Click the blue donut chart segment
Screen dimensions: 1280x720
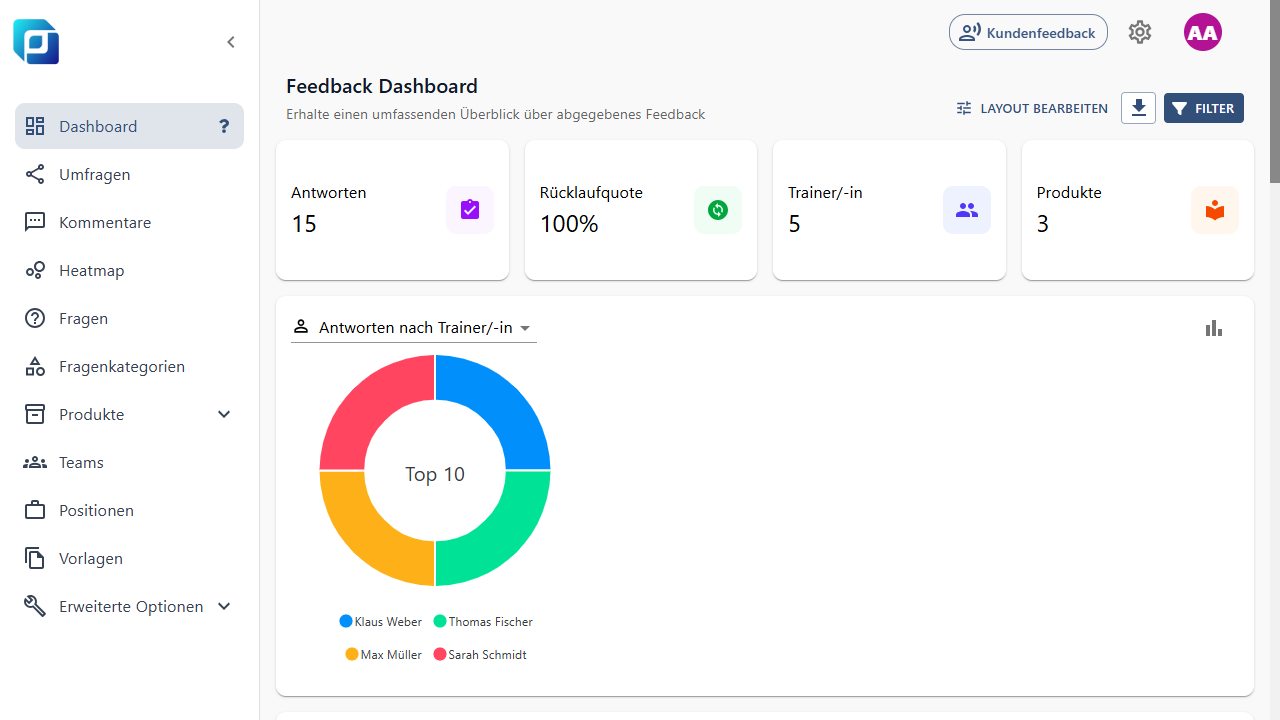click(x=503, y=403)
